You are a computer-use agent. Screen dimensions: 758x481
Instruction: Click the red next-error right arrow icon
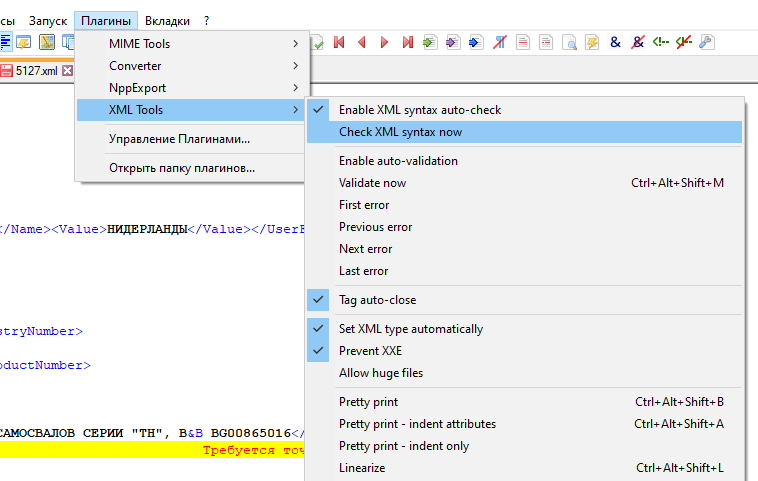[384, 43]
